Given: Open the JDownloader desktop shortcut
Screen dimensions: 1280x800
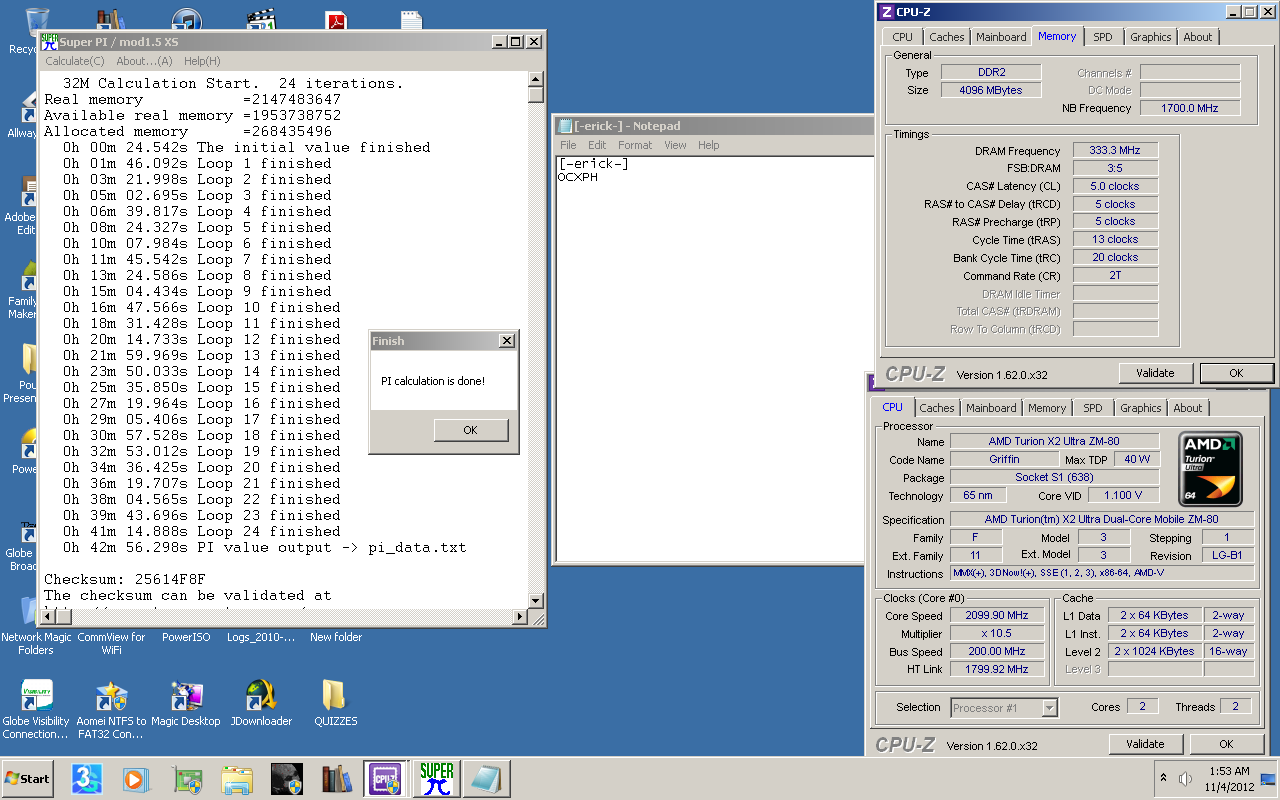Looking at the screenshot, I should [261, 704].
